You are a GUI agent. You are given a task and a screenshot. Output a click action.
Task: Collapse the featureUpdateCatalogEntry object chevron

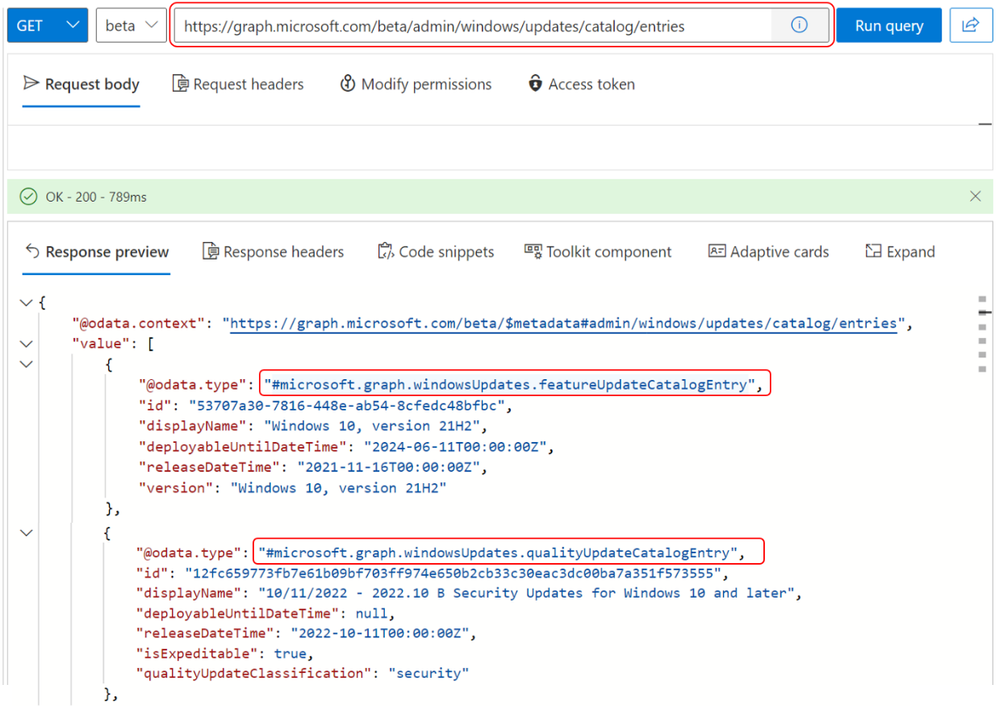tap(26, 364)
